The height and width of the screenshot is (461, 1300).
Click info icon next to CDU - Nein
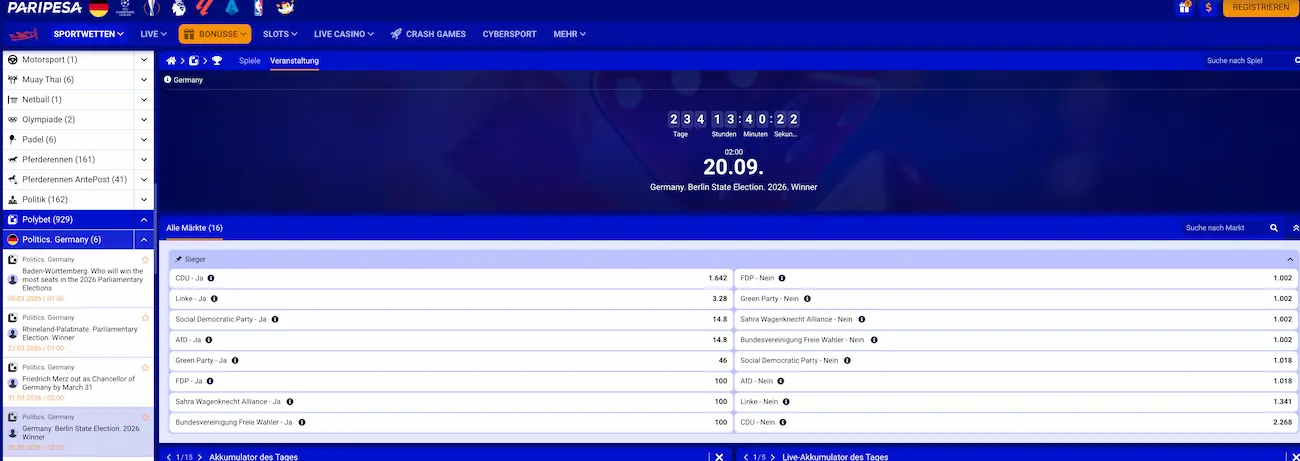(782, 421)
